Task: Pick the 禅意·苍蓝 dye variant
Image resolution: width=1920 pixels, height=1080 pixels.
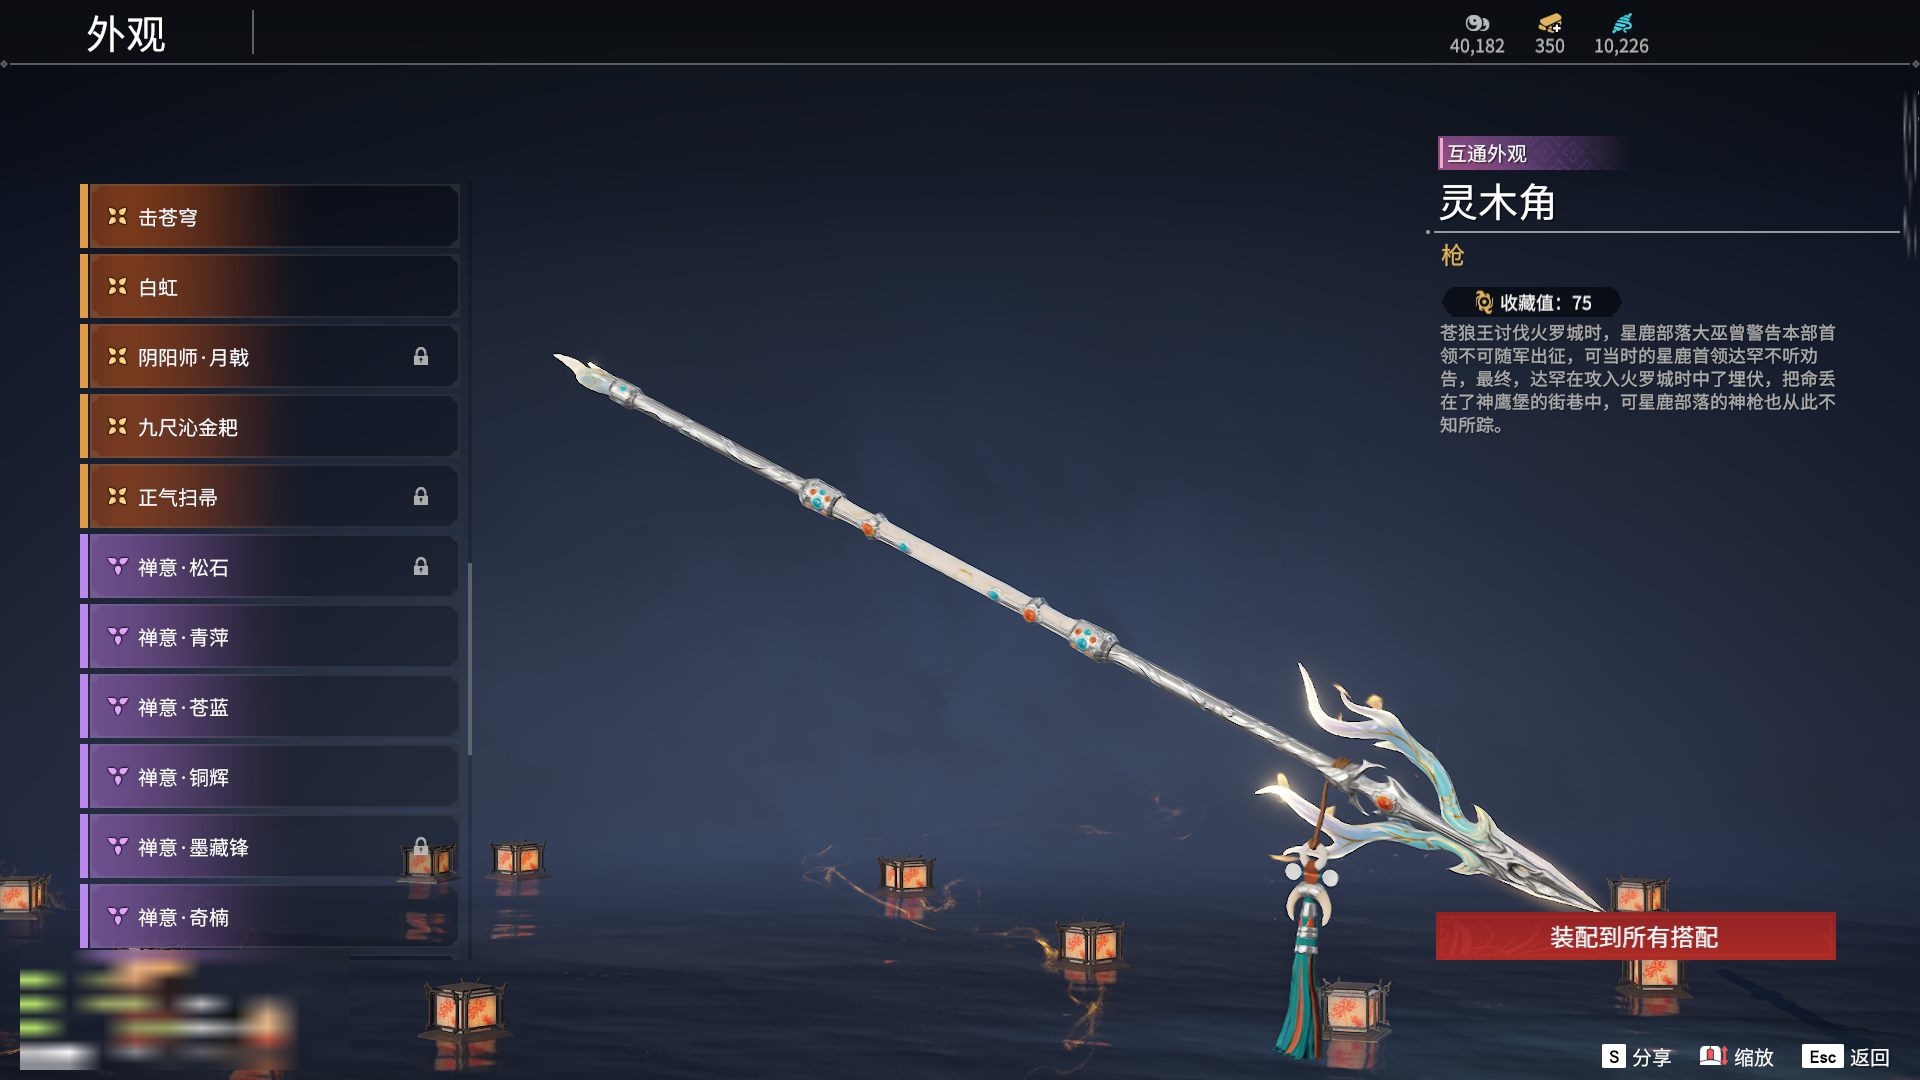Action: click(270, 707)
